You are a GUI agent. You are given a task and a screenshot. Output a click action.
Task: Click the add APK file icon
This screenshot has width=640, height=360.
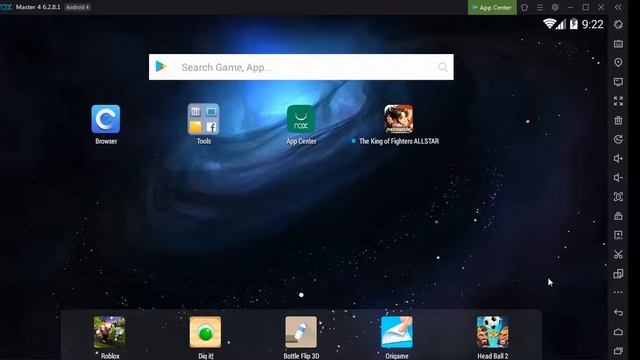pyautogui.click(x=618, y=235)
